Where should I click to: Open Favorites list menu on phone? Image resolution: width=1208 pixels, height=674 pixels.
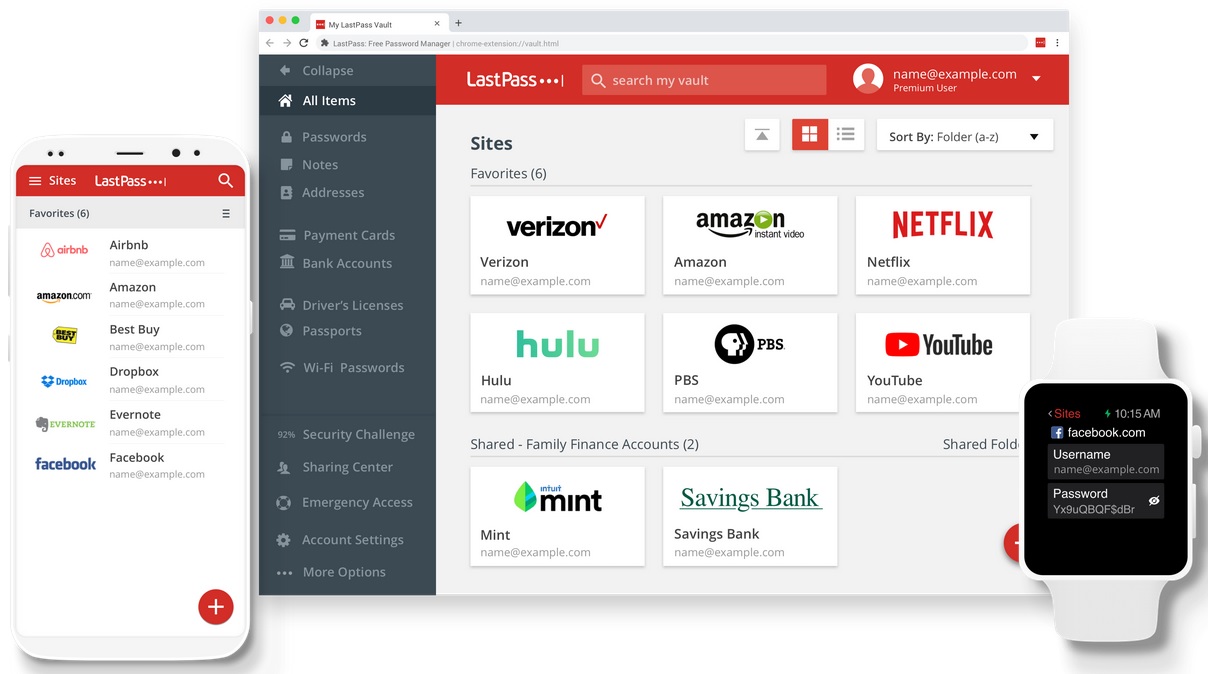pos(226,214)
